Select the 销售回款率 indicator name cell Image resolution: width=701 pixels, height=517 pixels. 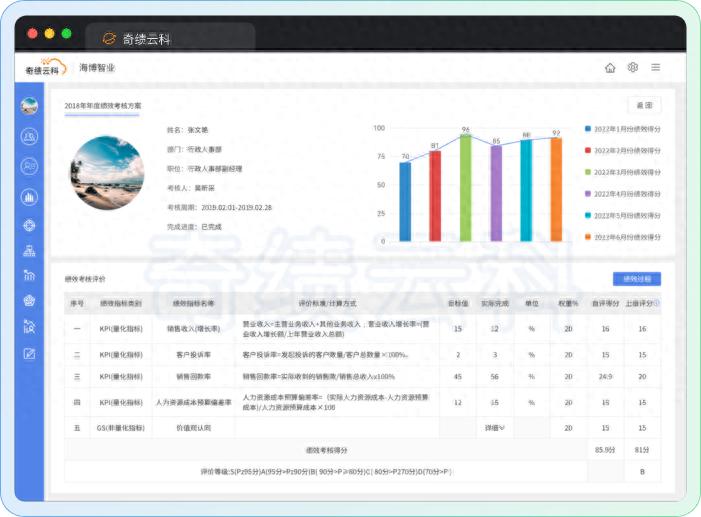(193, 377)
